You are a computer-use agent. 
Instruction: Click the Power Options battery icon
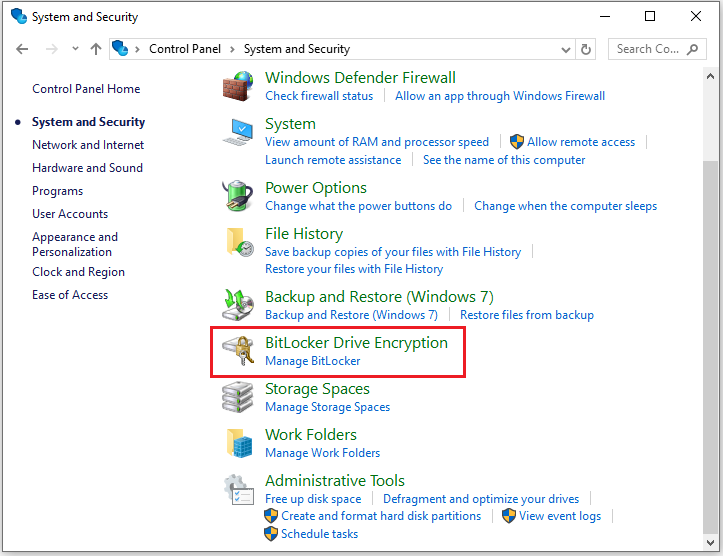[238, 196]
